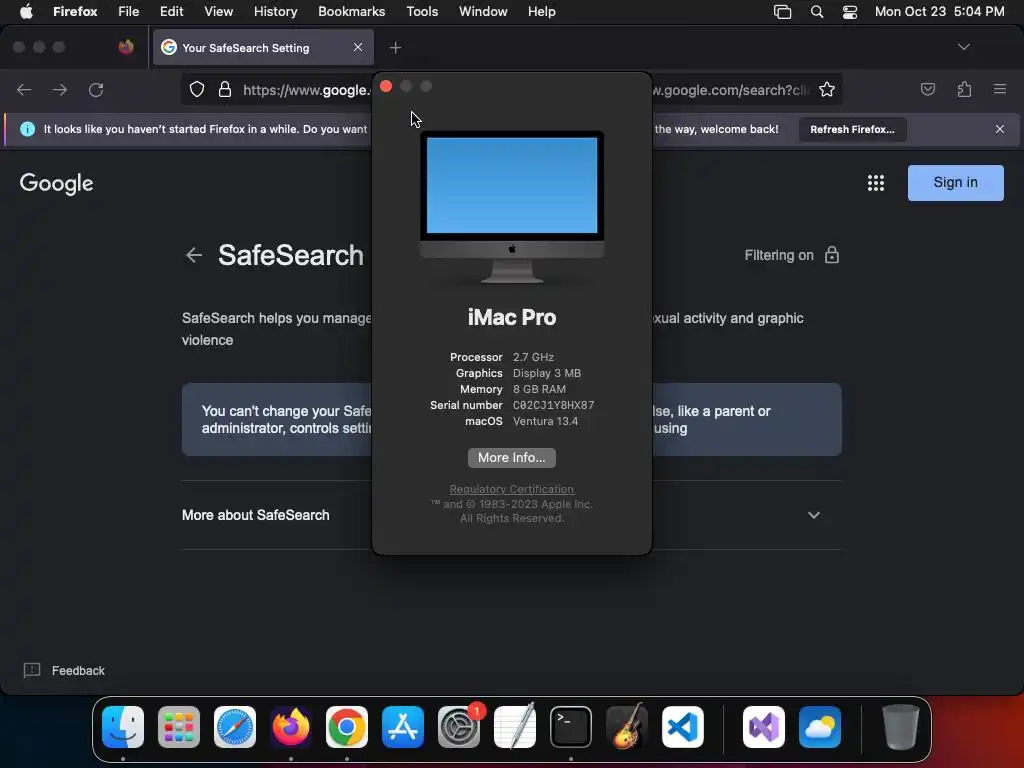The image size is (1024, 768).
Task: Click the back arrow beside SafeSearch
Action: [194, 255]
